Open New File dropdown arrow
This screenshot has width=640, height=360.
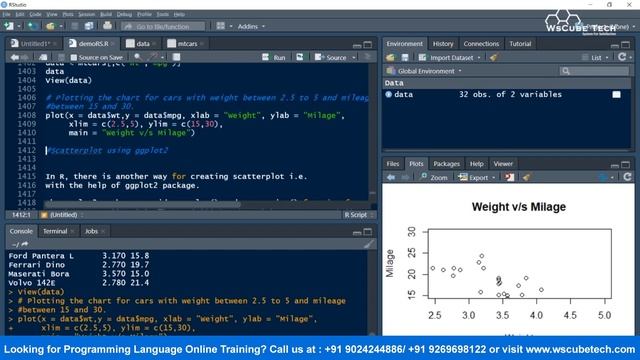tap(19, 27)
